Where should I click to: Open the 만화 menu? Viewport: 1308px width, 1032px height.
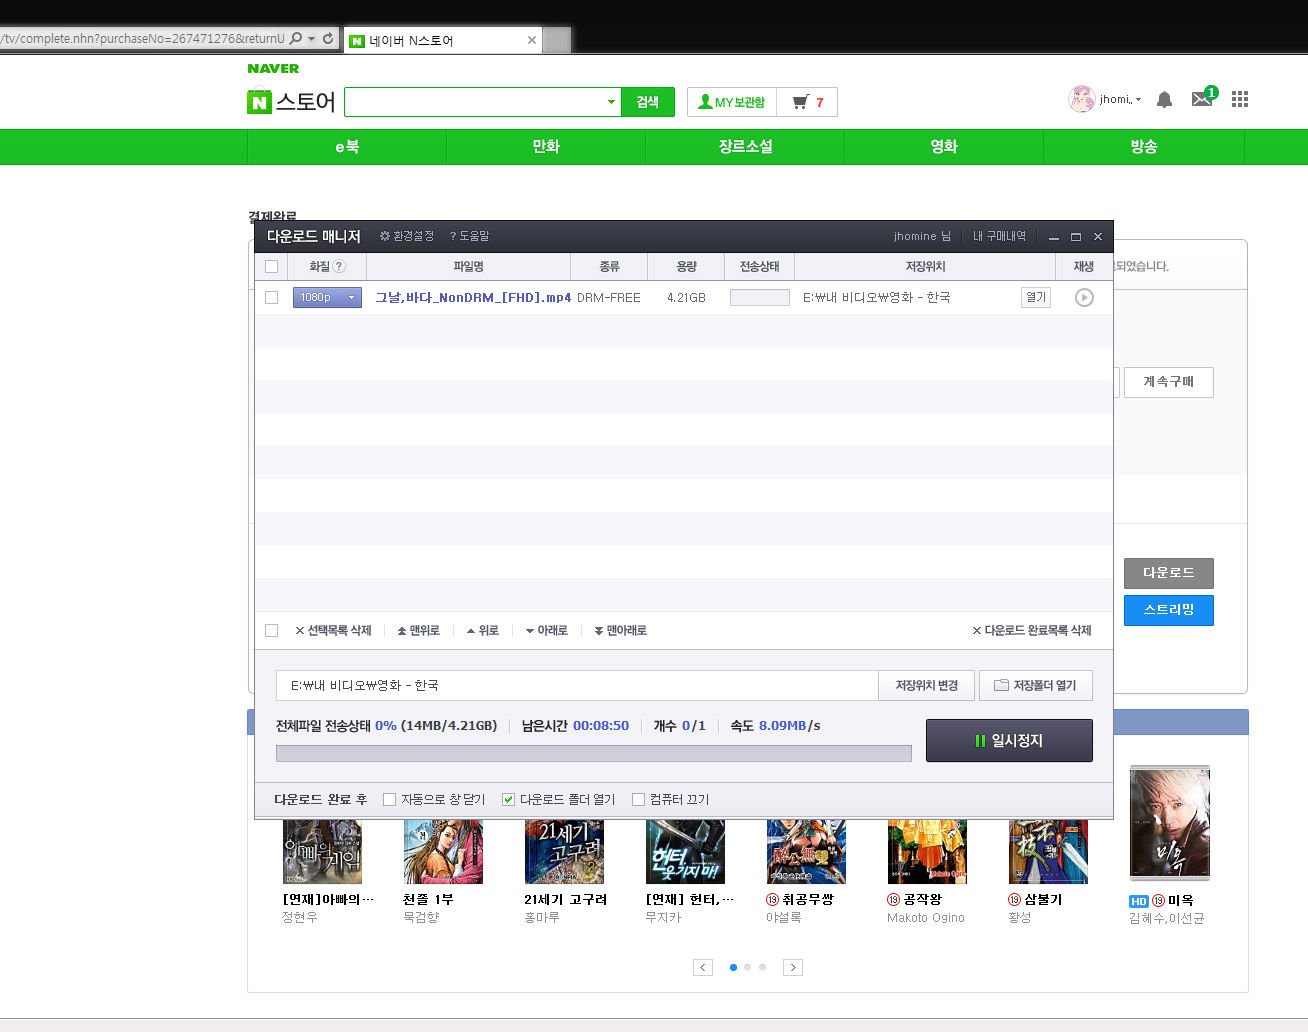pyautogui.click(x=546, y=147)
